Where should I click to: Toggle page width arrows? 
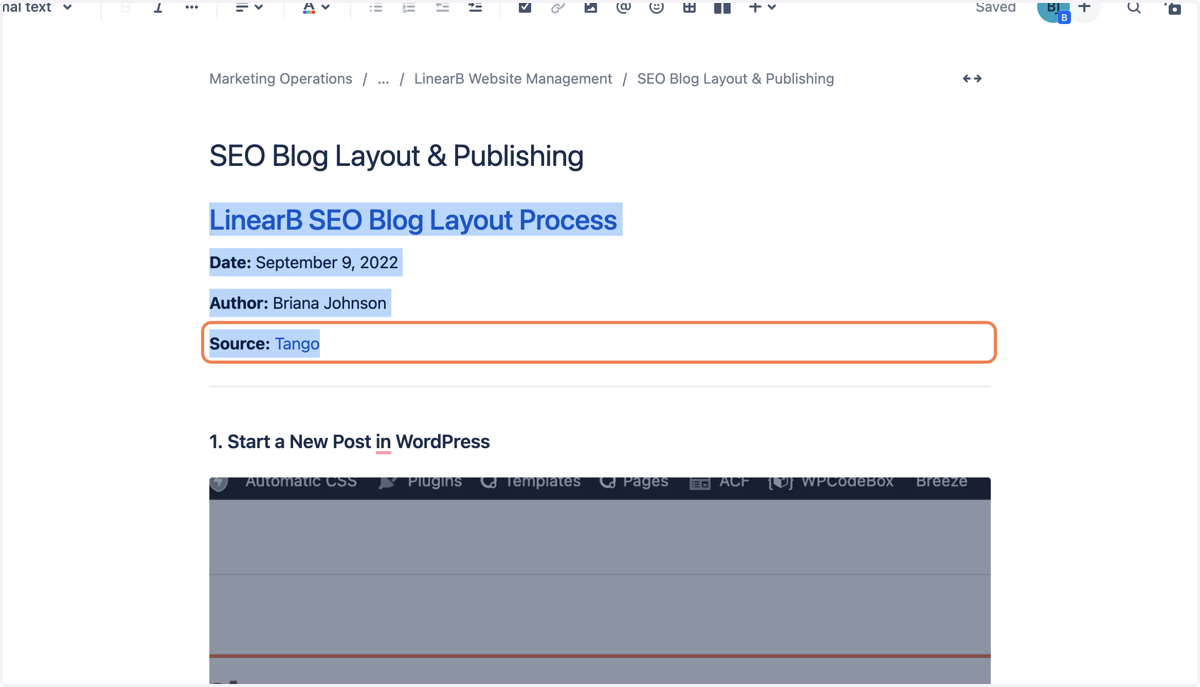(972, 79)
